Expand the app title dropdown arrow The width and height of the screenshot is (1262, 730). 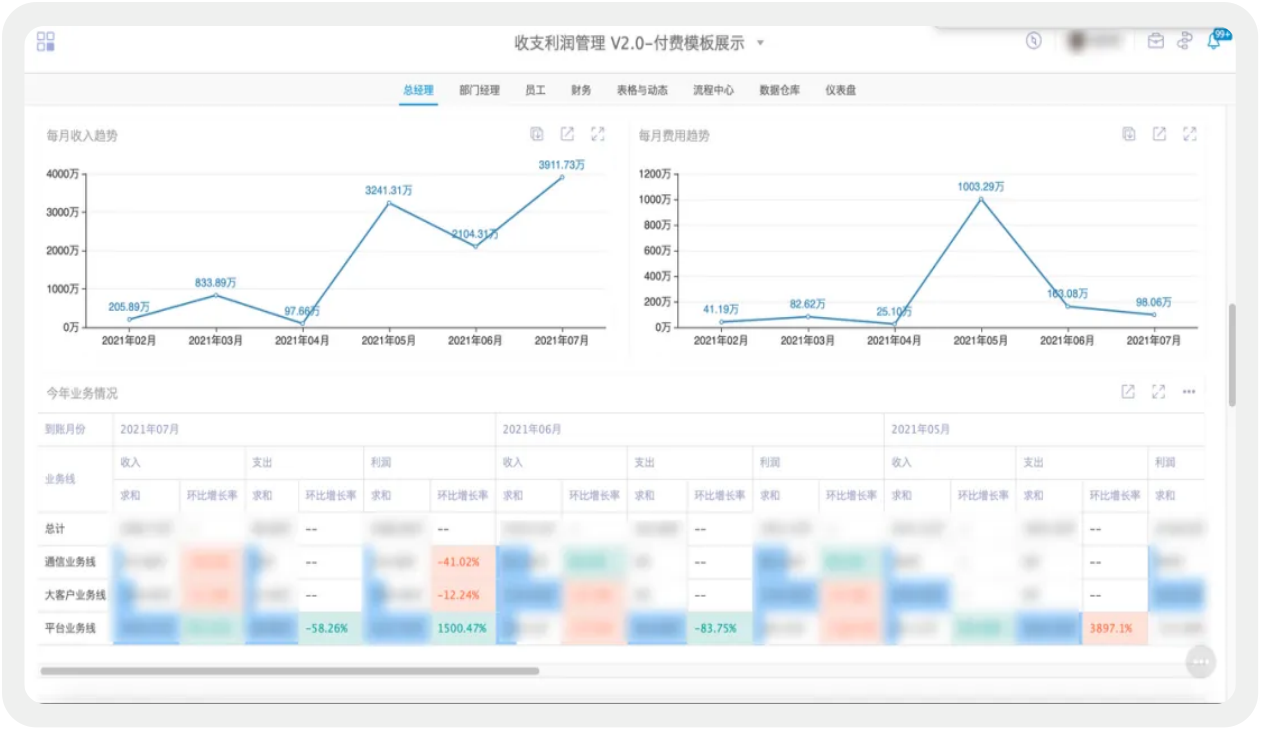point(760,43)
